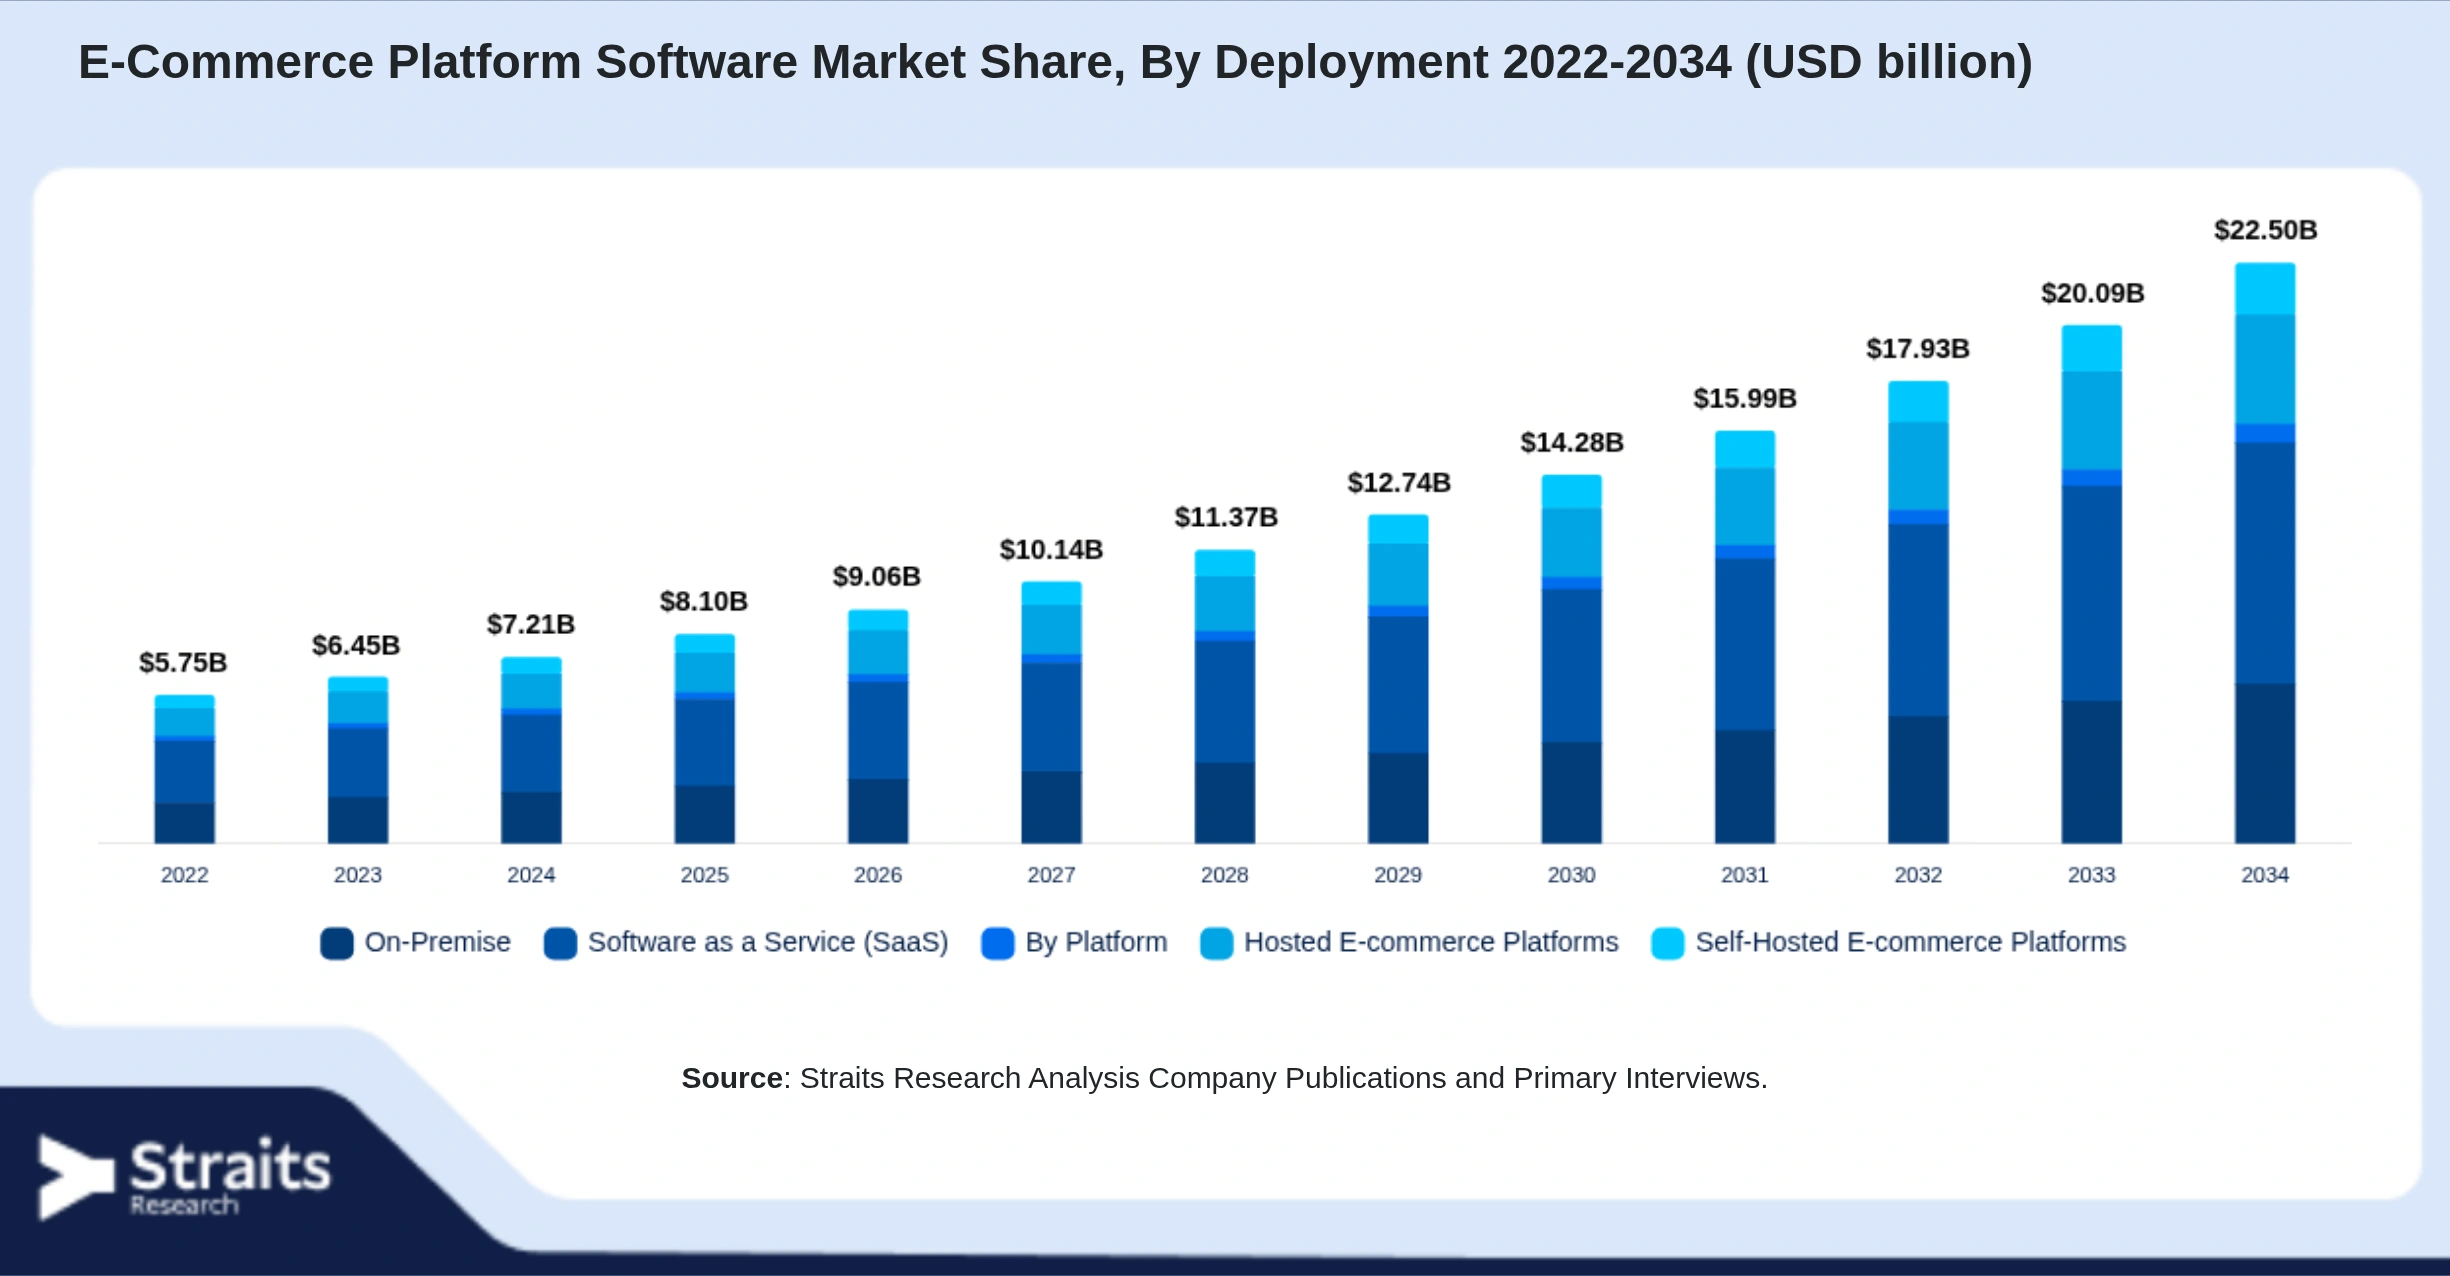Viewport: 2450px width, 1276px height.
Task: Click the chart title heading text
Action: pos(1056,62)
